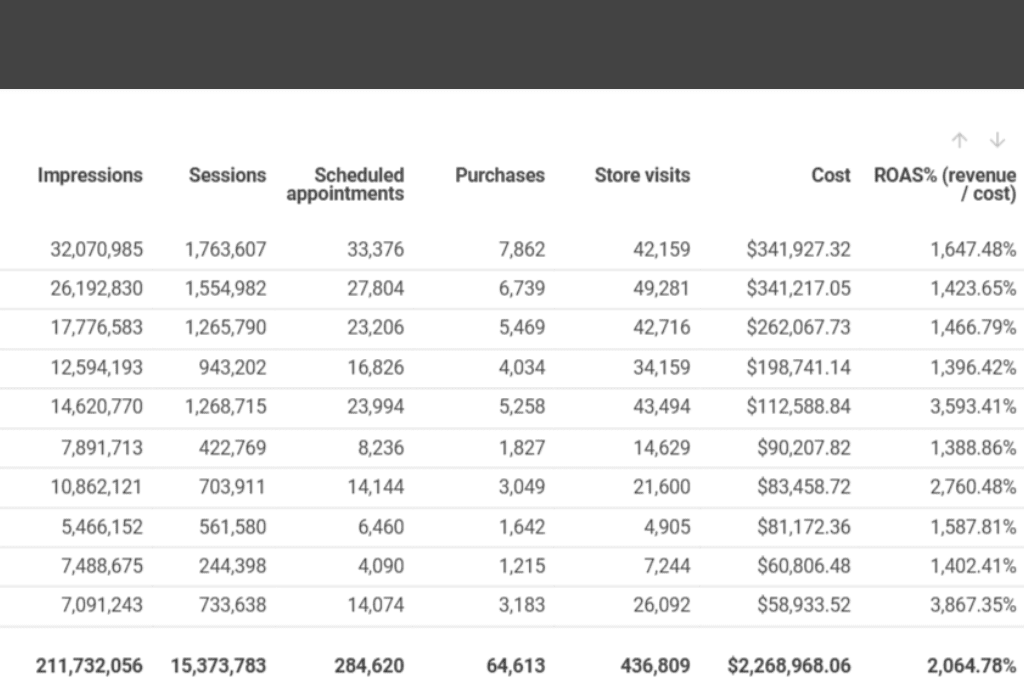
Task: Click Scheduled appointments column header
Action: [345, 184]
